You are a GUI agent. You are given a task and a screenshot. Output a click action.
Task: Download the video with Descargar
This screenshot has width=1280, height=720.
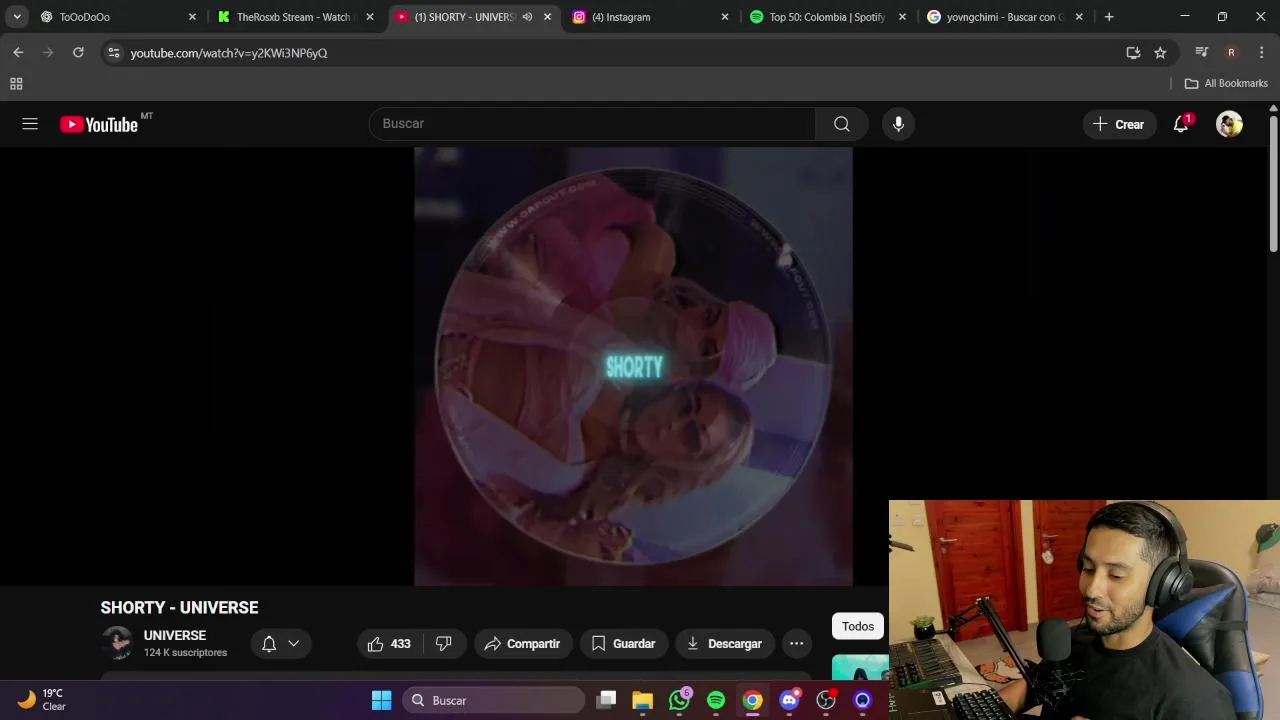pyautogui.click(x=725, y=644)
